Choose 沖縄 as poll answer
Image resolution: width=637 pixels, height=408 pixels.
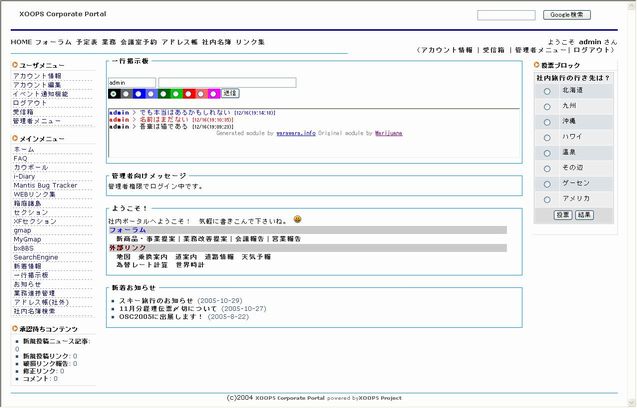[x=547, y=122]
